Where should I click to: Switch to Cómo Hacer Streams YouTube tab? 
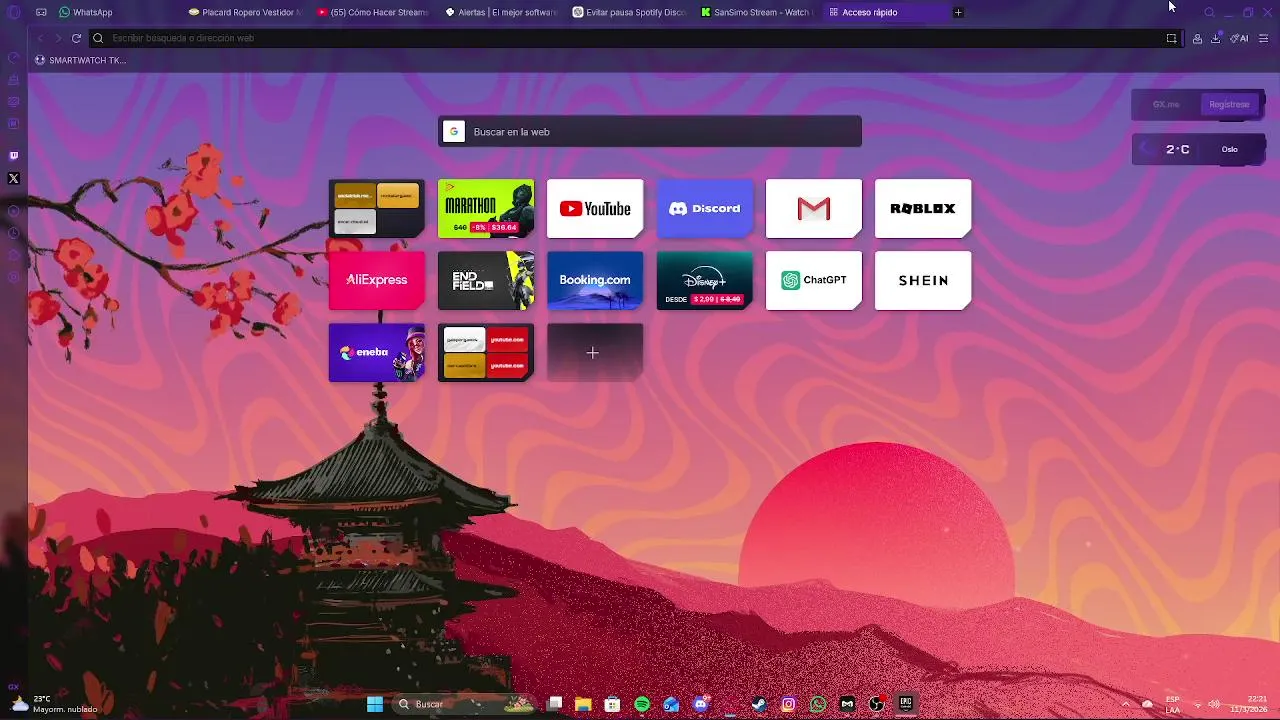372,12
